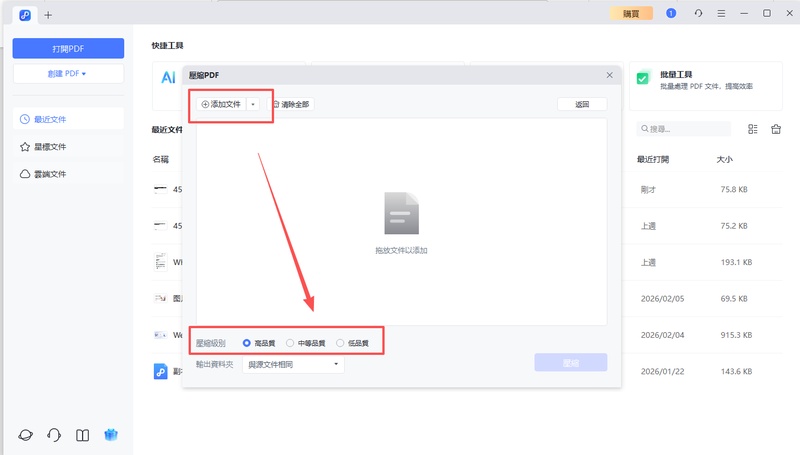Click the 2026/01/22 date cell
This screenshot has height=455, width=800.
tap(662, 371)
